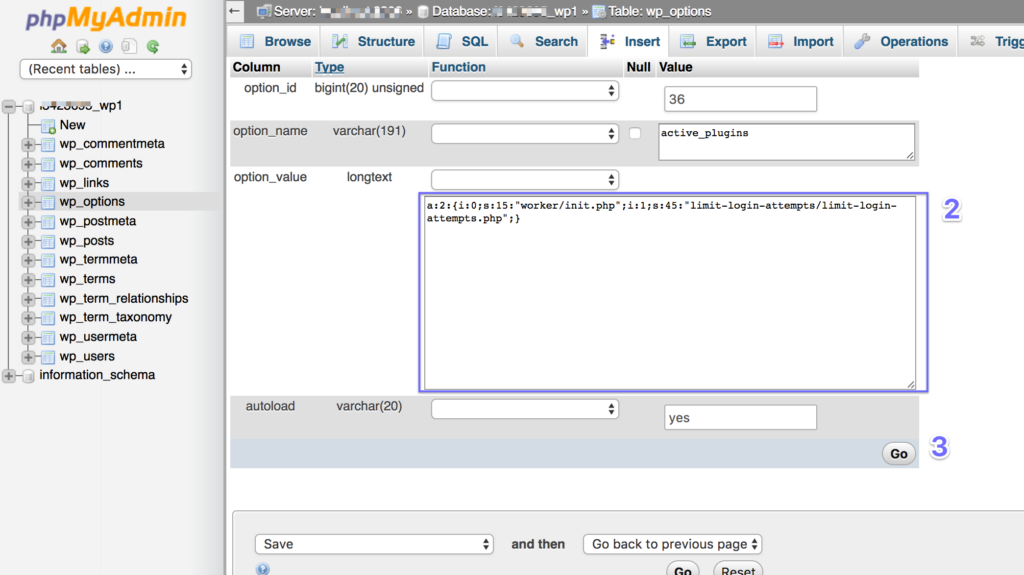Click the wp_links table icon
1024x575 pixels.
[48, 184]
